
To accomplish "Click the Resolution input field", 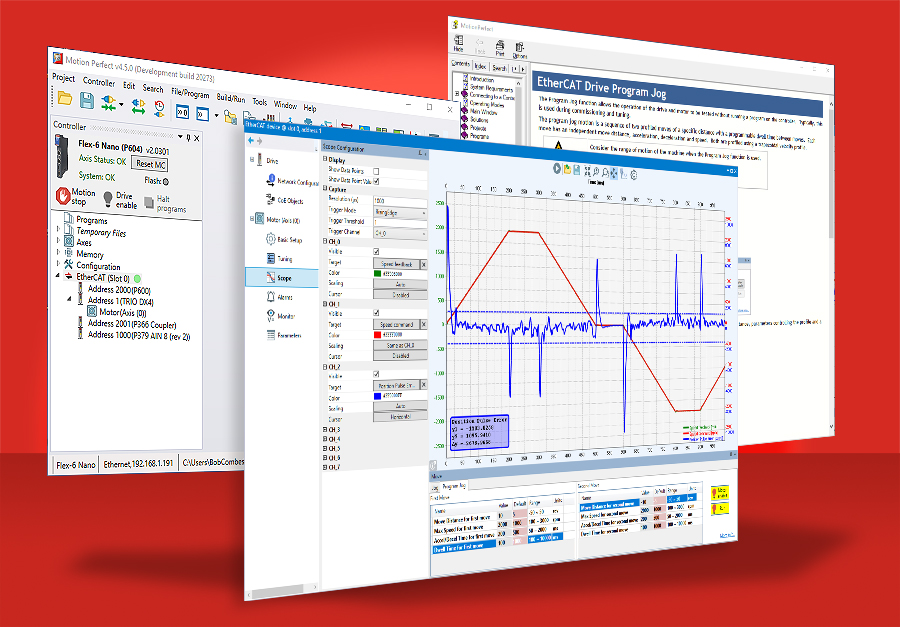I will point(400,202).
